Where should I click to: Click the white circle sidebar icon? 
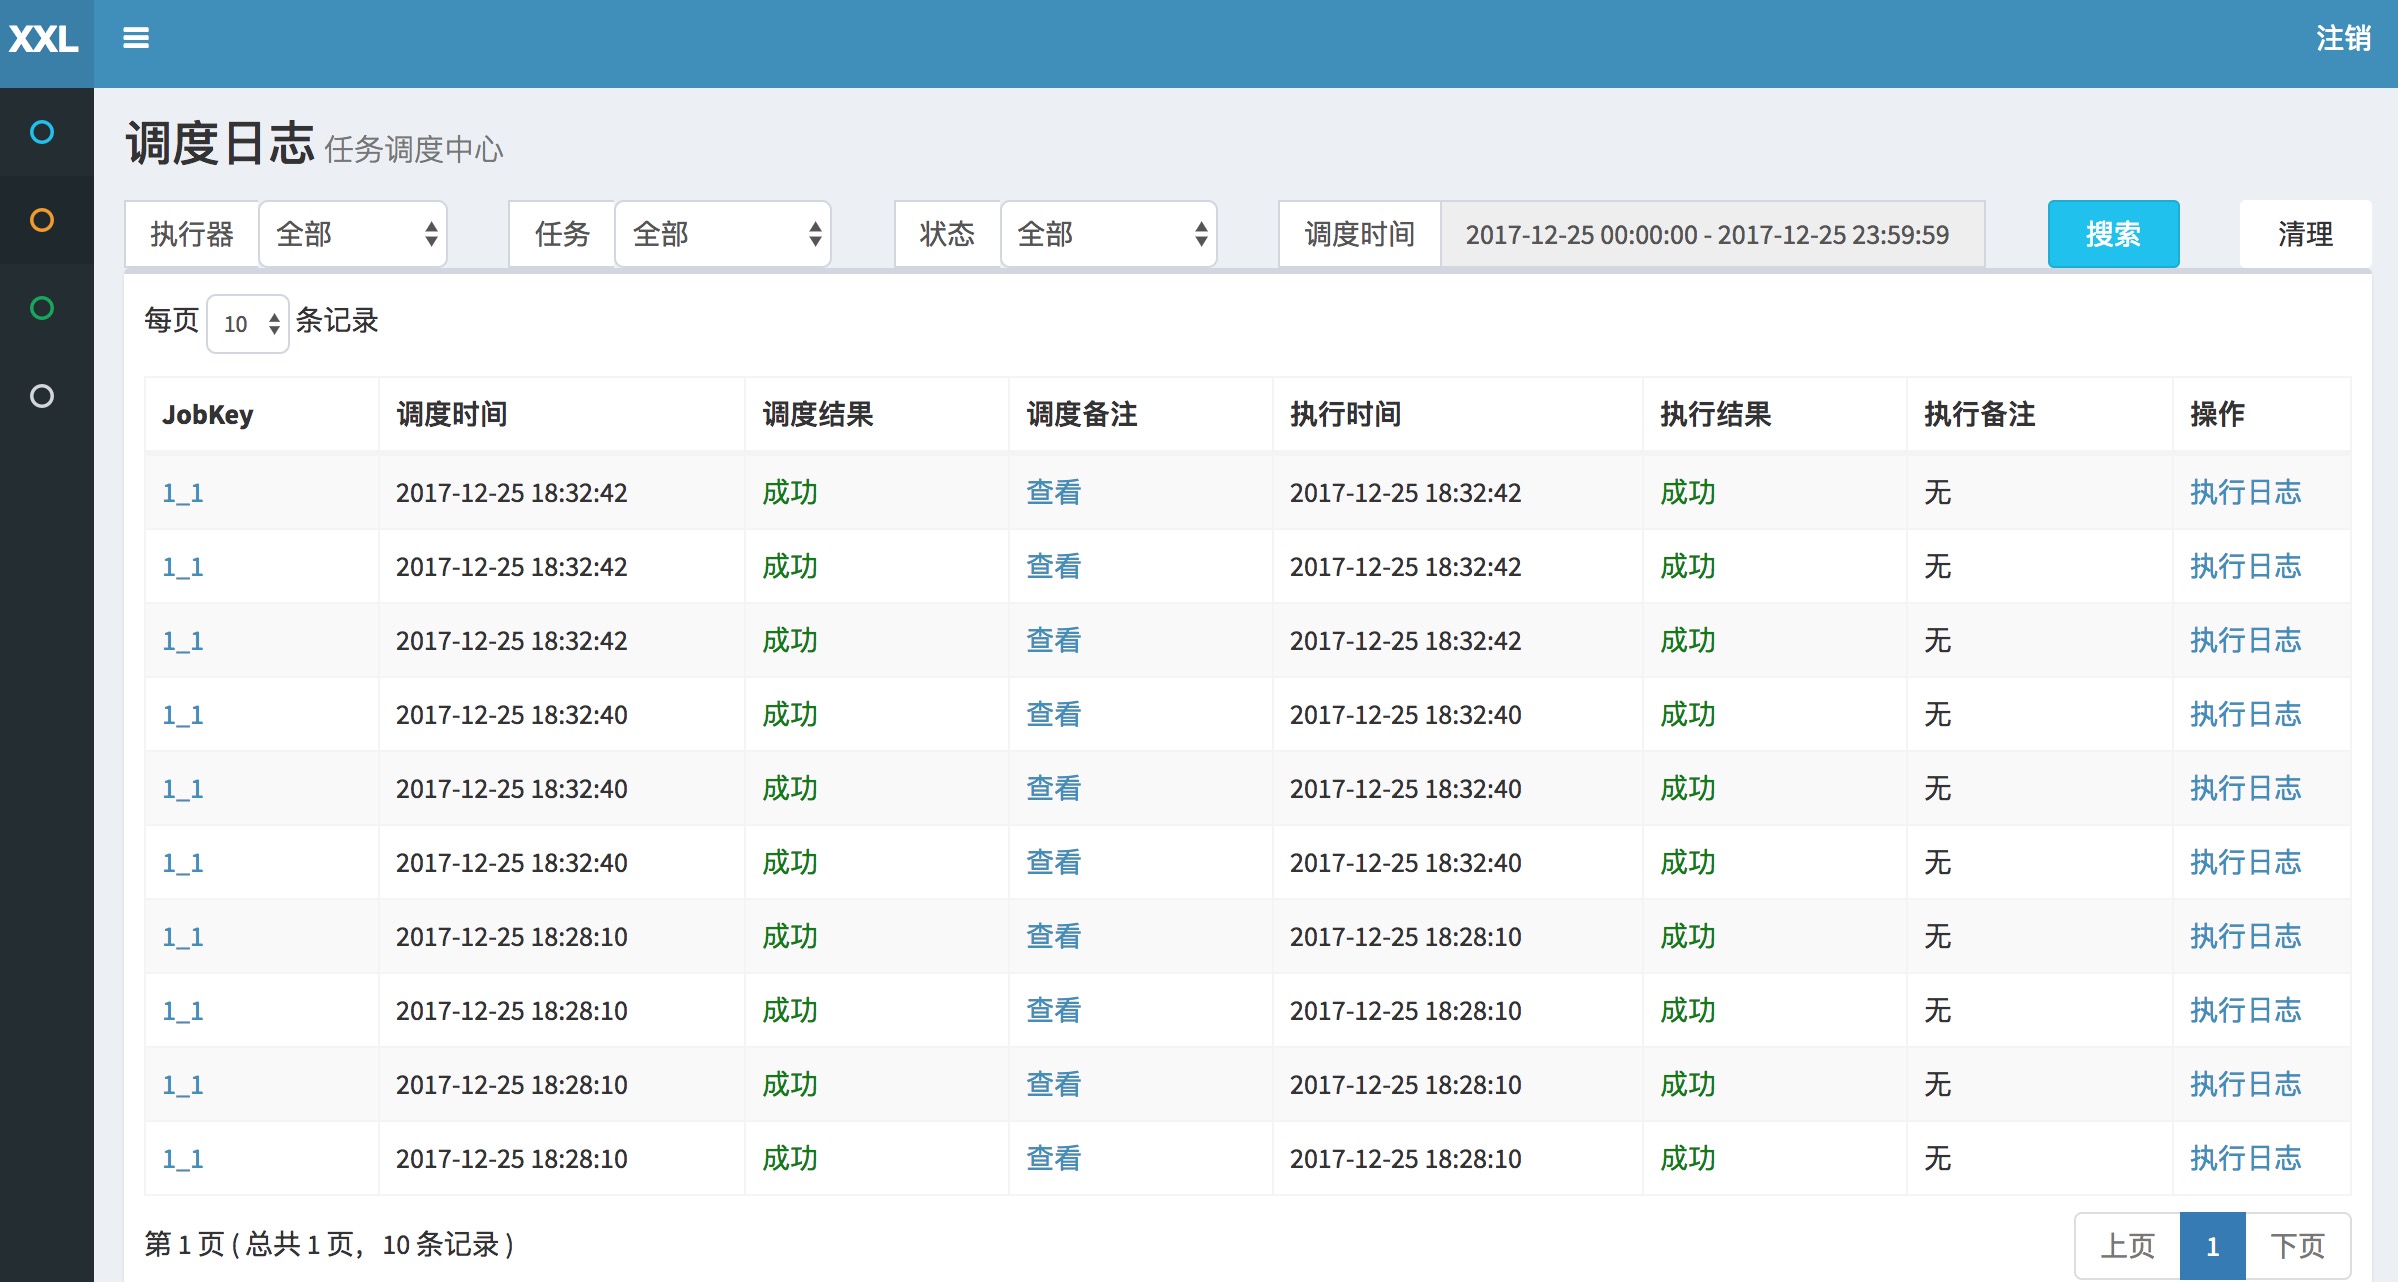click(42, 396)
